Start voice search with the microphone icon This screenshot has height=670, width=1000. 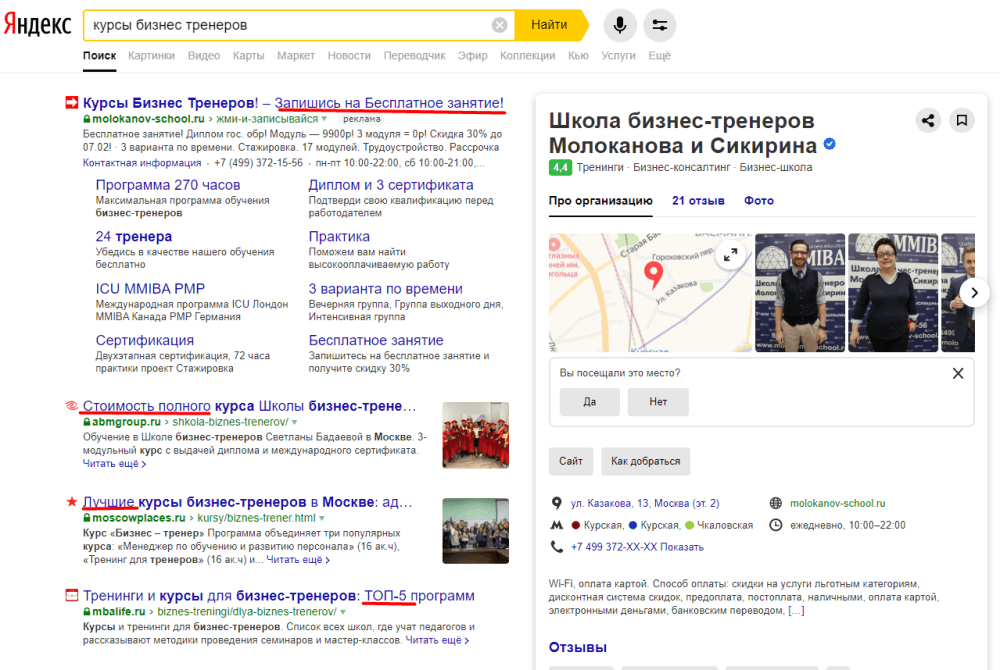coord(620,25)
